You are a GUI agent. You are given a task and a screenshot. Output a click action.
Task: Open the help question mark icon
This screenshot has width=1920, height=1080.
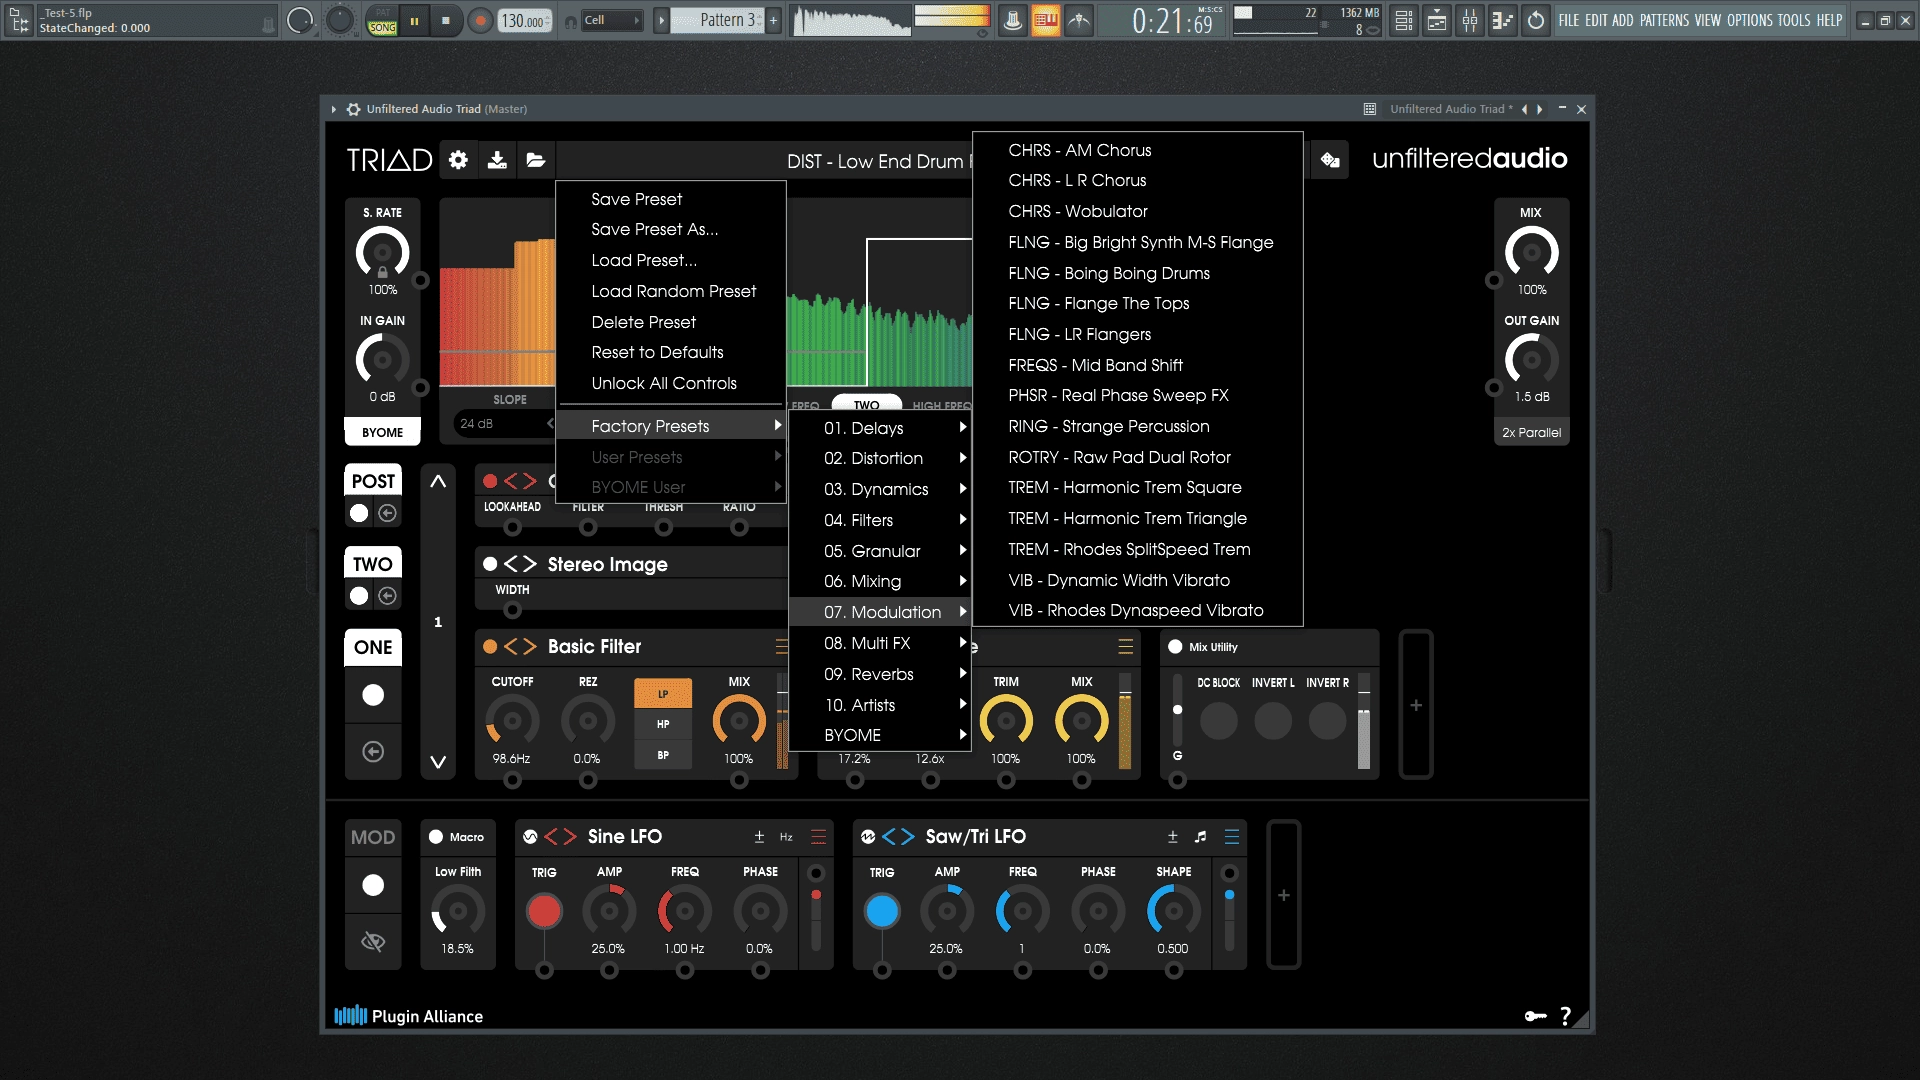pyautogui.click(x=1566, y=1016)
